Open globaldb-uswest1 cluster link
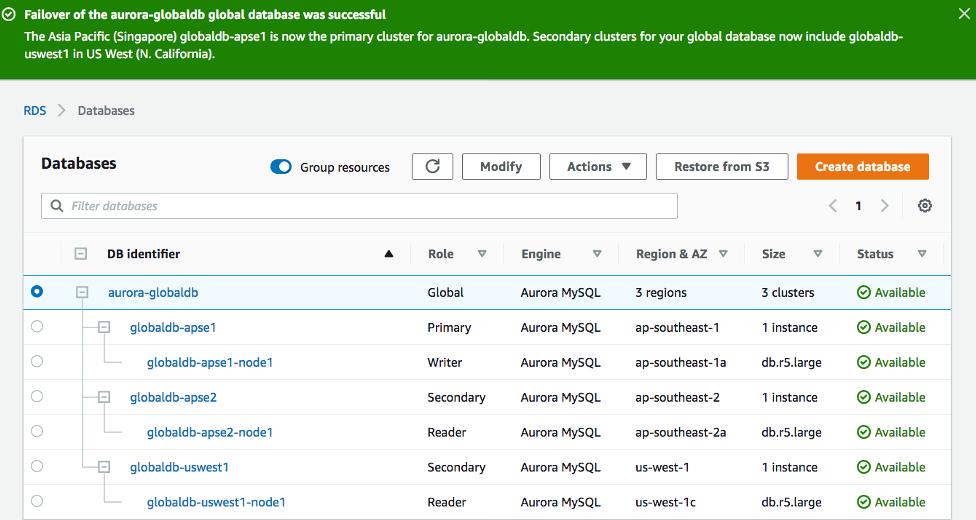976x520 pixels. (x=179, y=466)
